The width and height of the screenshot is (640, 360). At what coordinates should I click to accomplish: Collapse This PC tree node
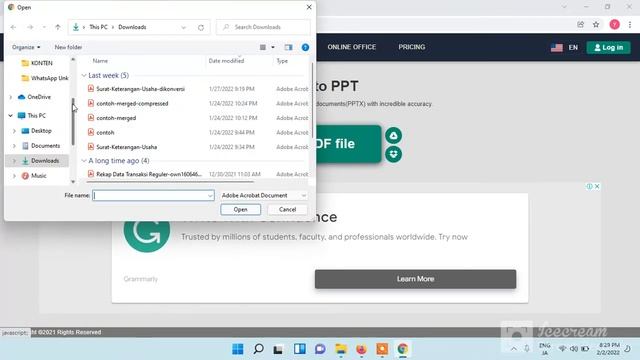[11, 116]
